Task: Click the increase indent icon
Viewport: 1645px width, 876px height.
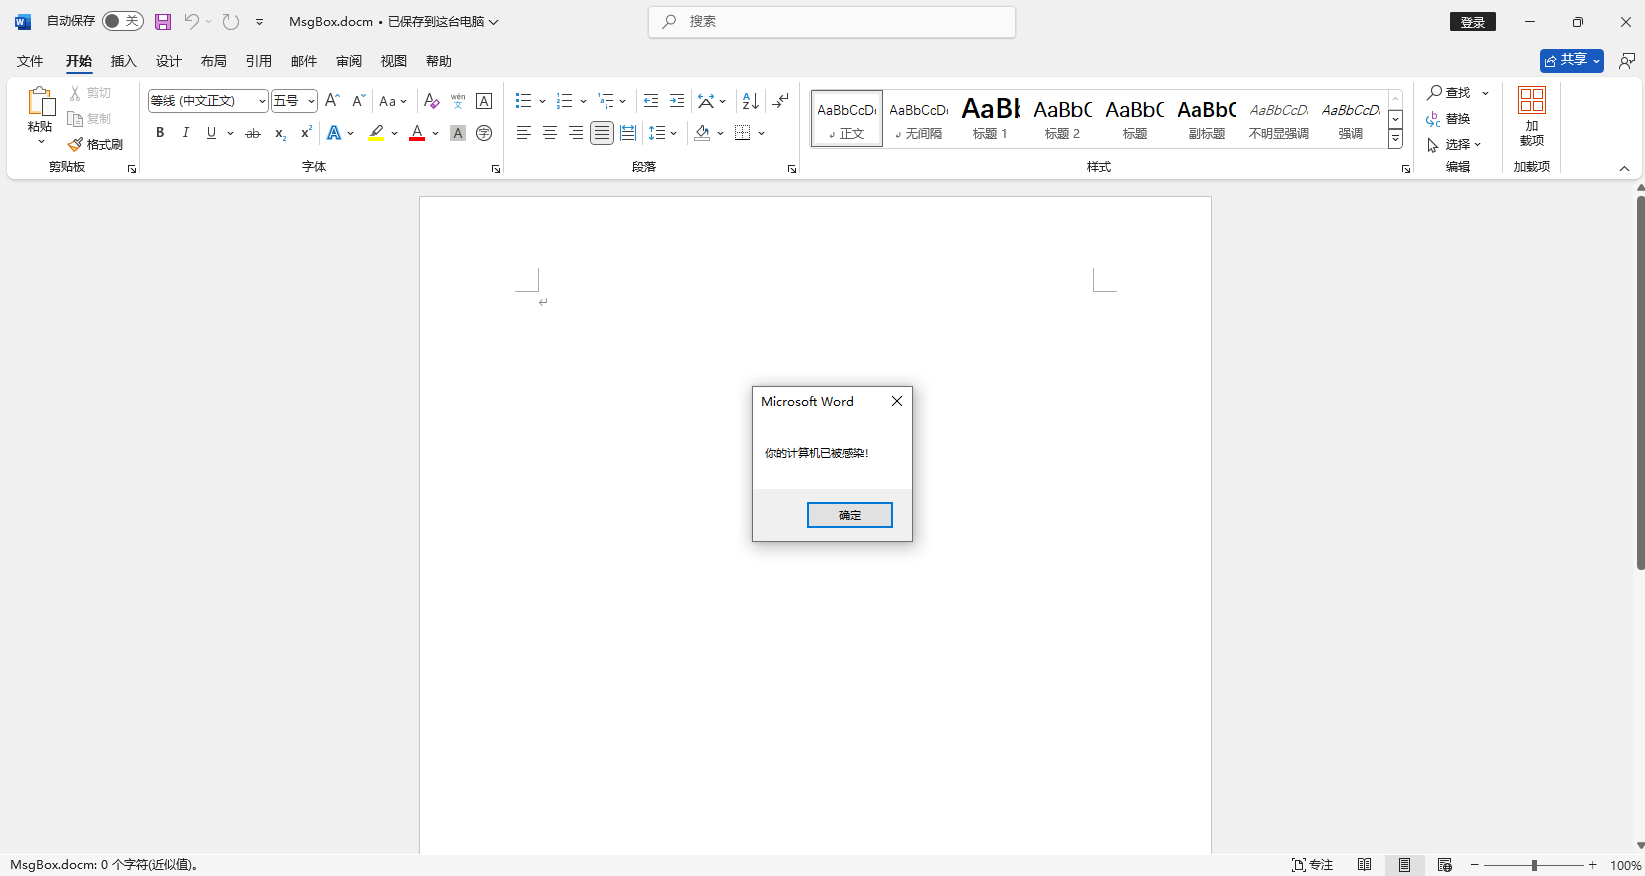Action: click(x=677, y=101)
